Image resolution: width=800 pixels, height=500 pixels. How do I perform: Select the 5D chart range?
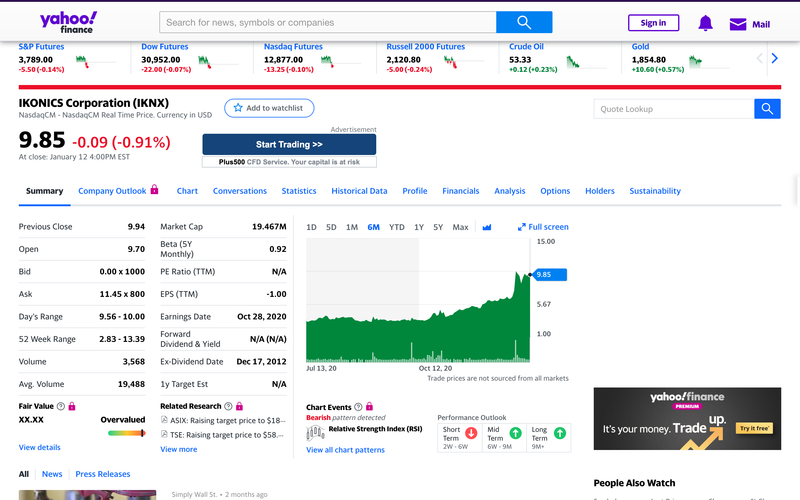[x=331, y=227]
